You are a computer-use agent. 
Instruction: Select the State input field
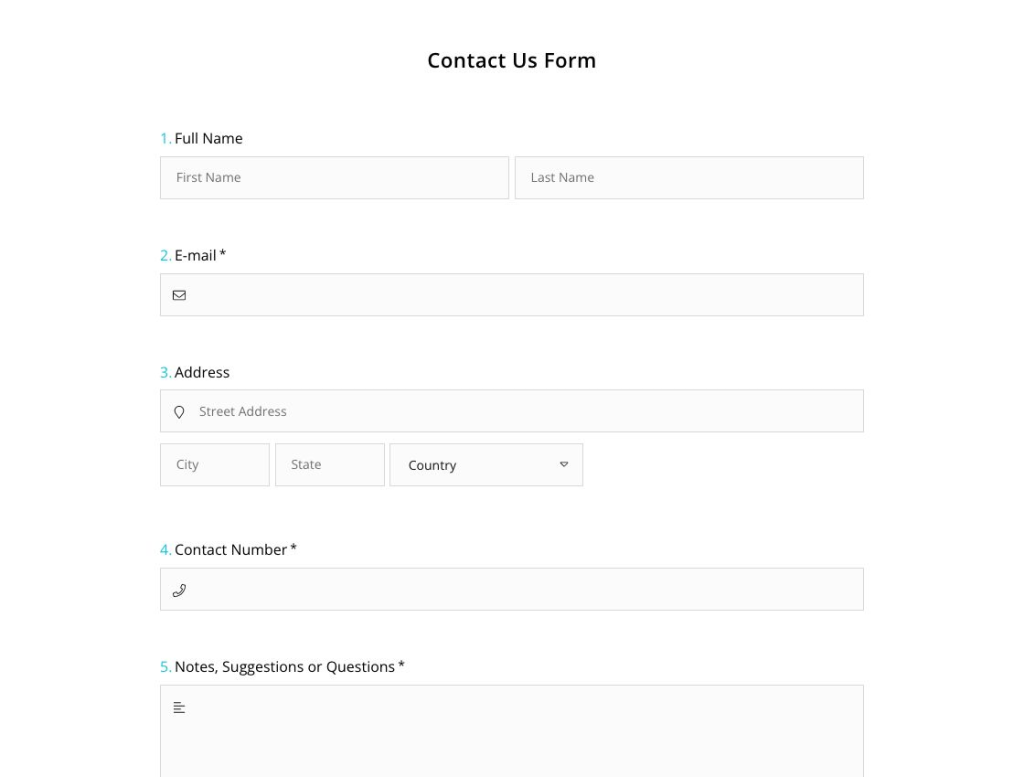tap(329, 464)
